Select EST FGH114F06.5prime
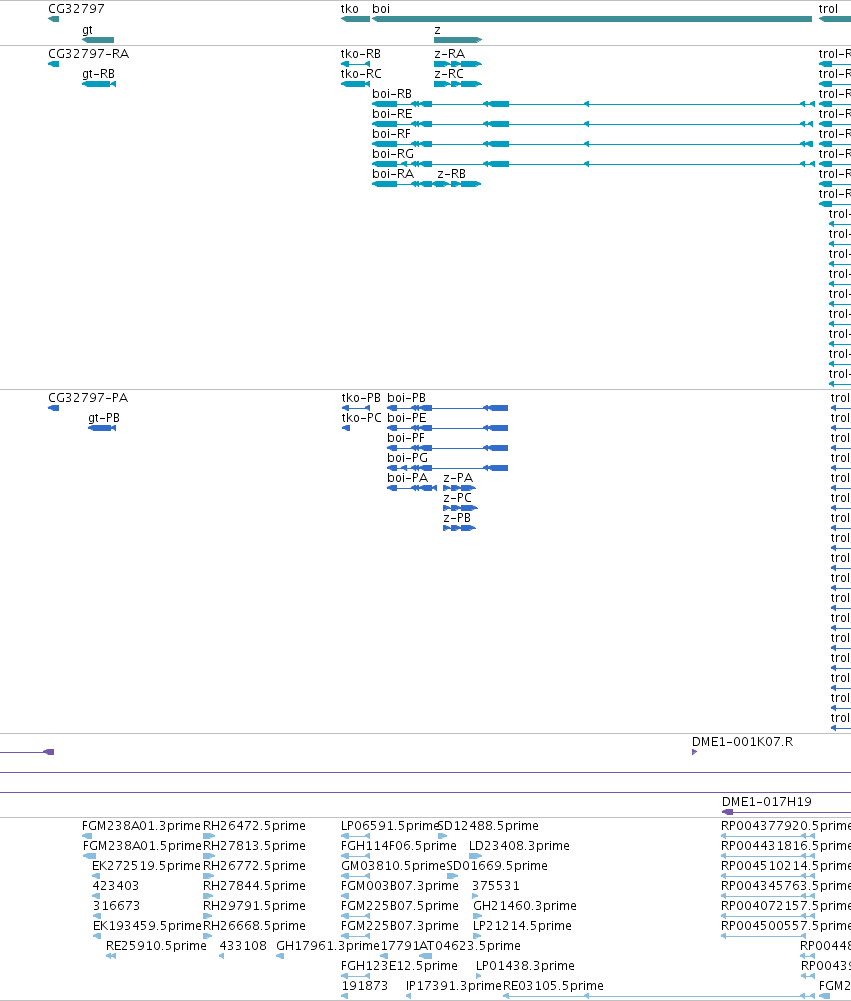The height and width of the screenshot is (1001, 851). coord(356,856)
